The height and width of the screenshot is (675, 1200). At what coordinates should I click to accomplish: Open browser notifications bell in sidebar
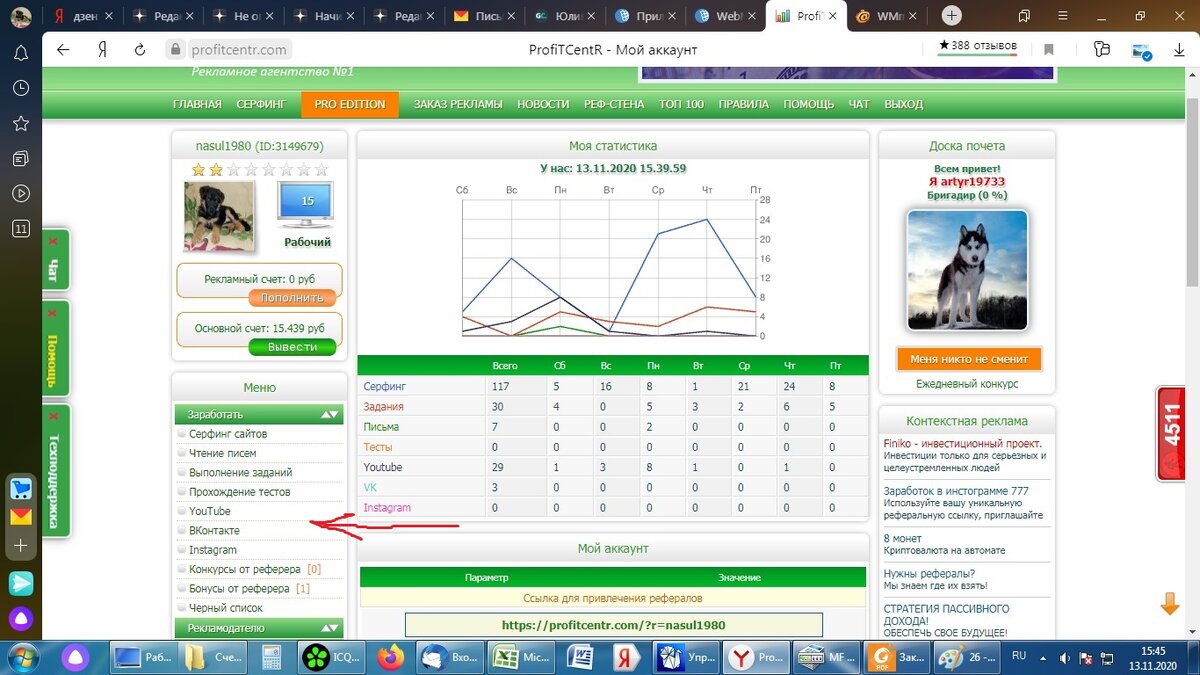point(20,54)
